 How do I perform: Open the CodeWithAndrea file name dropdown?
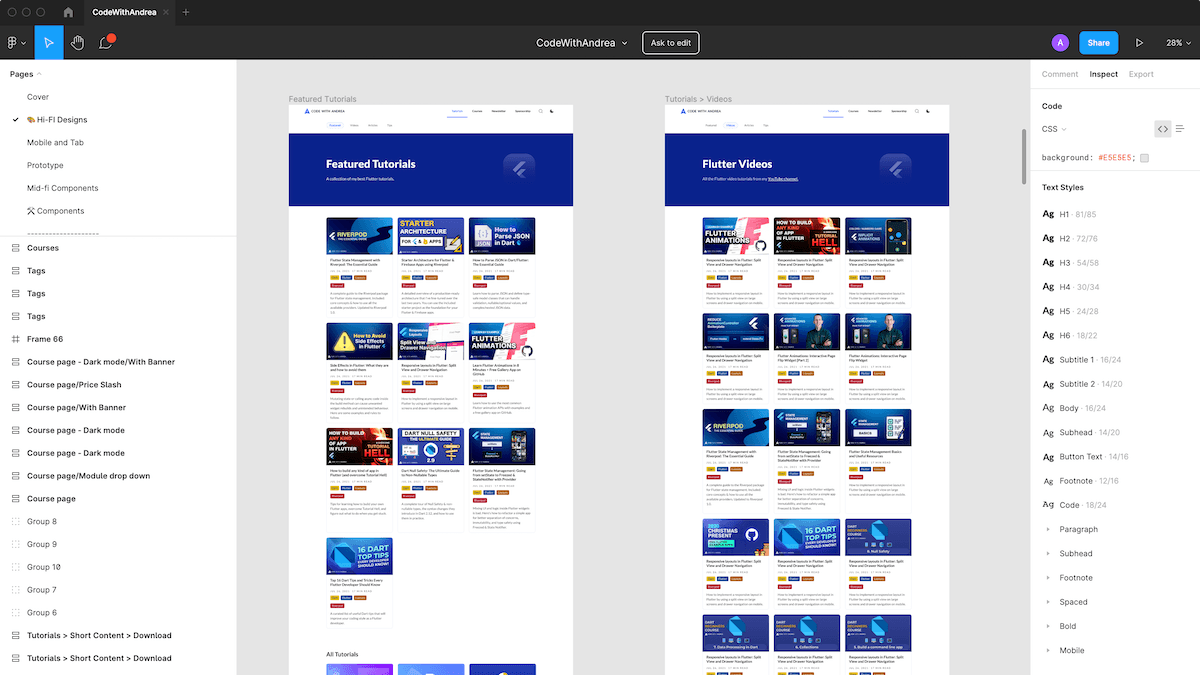click(582, 43)
